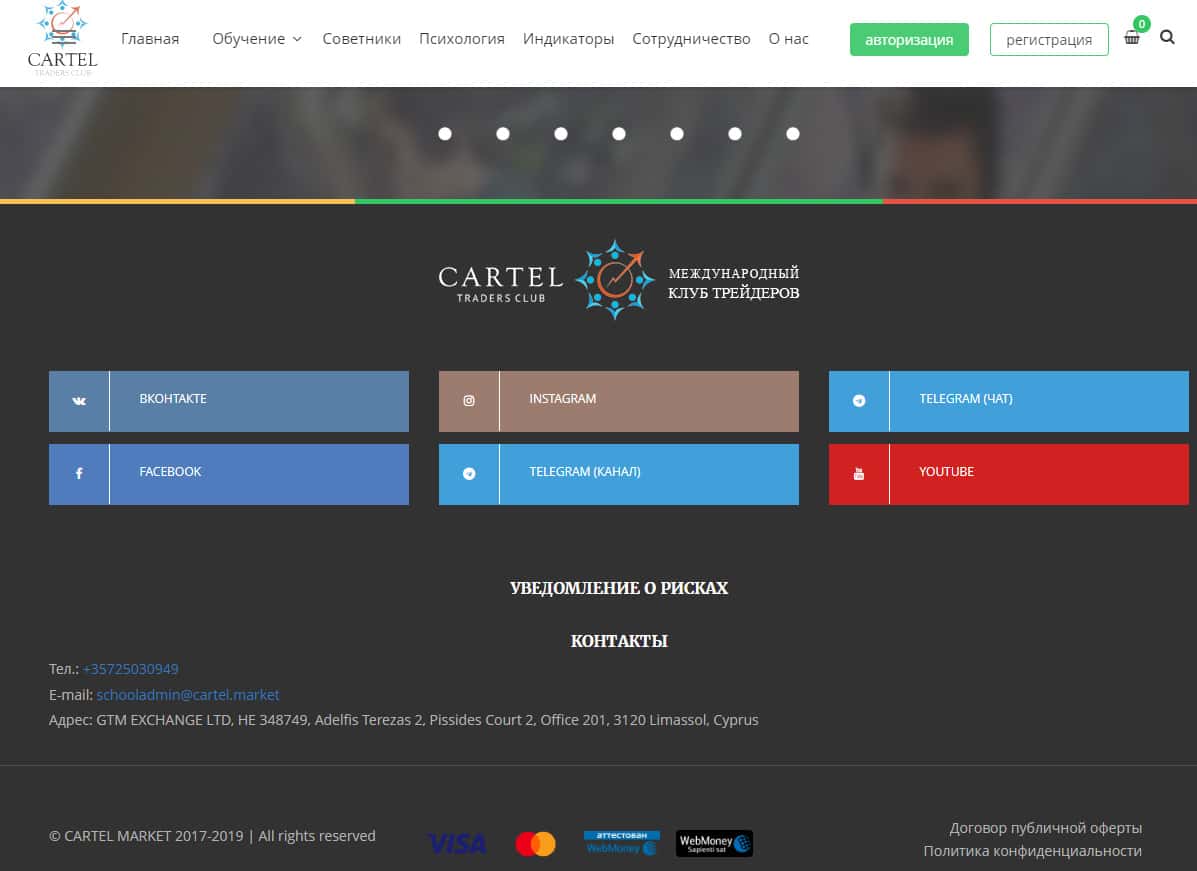The height and width of the screenshot is (871, 1197).
Task: Expand the Обучение dropdown menu
Action: tap(256, 39)
